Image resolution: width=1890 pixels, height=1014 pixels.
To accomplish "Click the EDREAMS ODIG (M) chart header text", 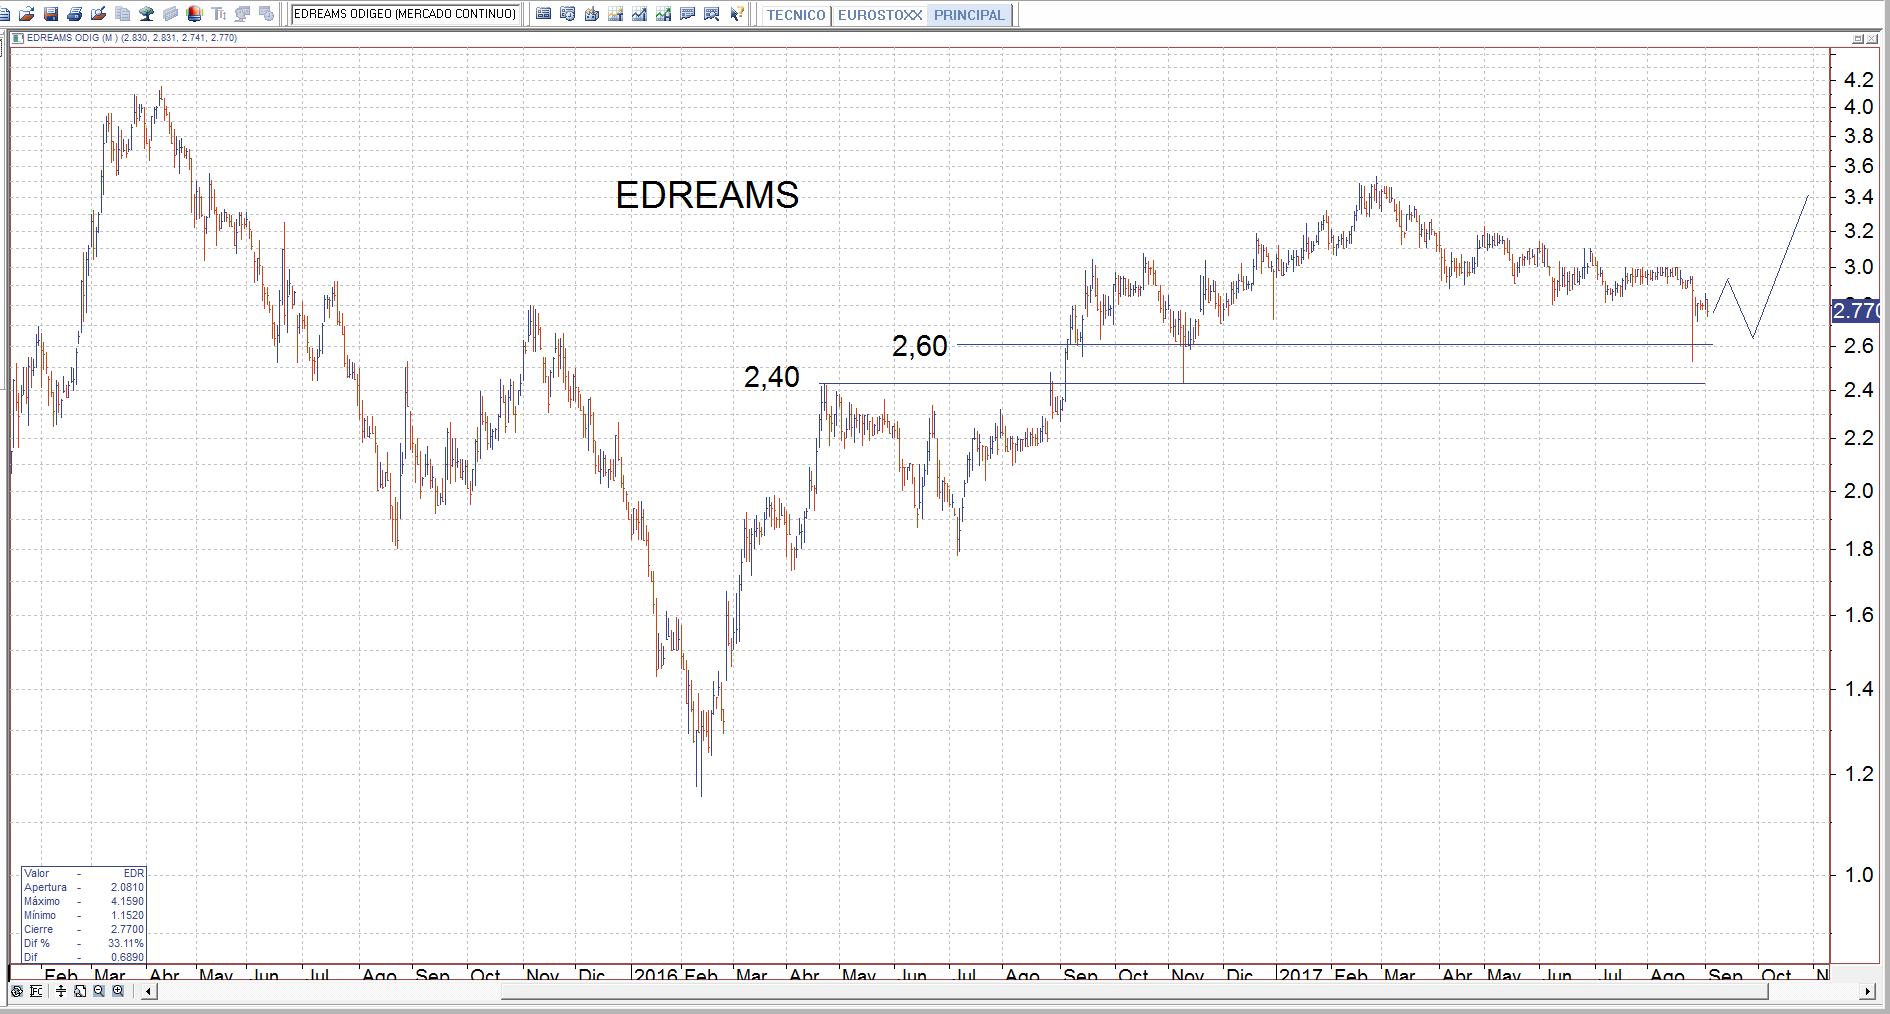I will click(132, 38).
